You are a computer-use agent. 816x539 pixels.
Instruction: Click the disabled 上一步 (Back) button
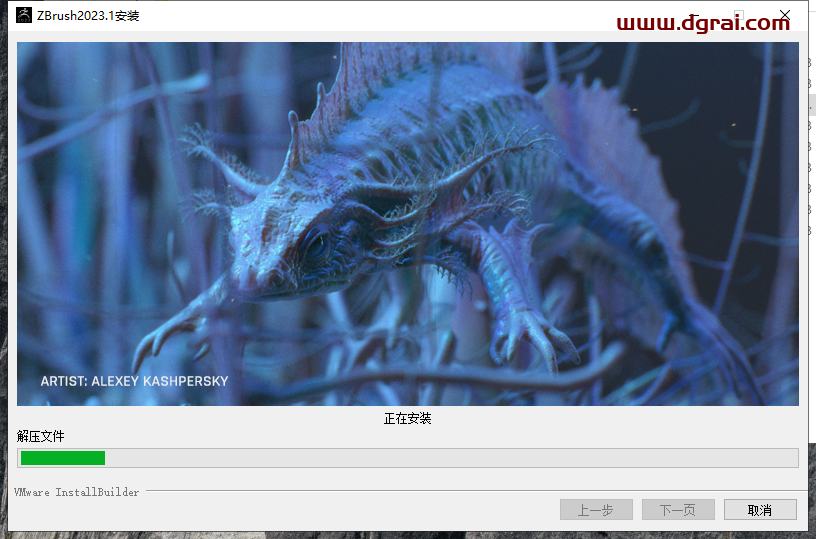point(596,510)
